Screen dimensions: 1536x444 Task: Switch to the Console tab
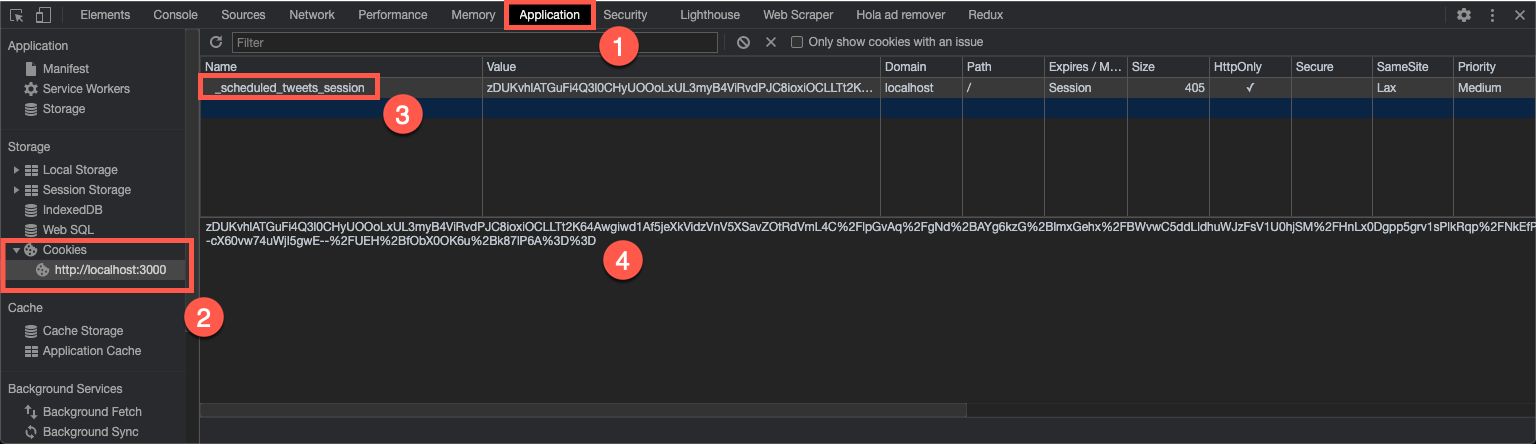coord(175,15)
